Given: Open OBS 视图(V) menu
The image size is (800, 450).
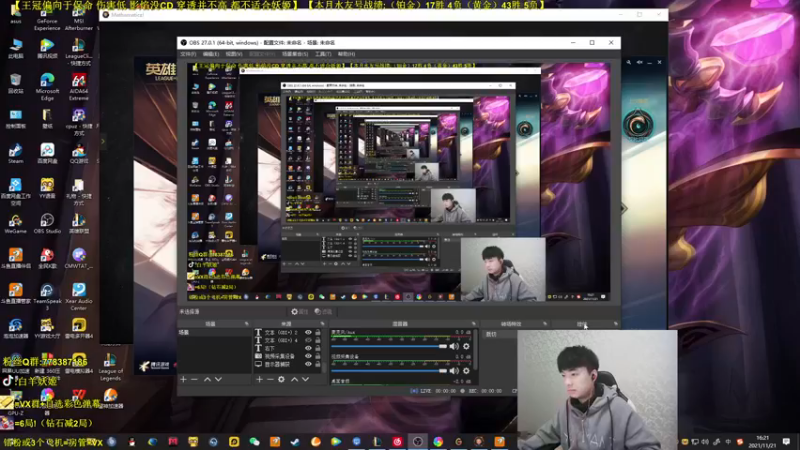Looking at the screenshot, I should pyautogui.click(x=234, y=54).
